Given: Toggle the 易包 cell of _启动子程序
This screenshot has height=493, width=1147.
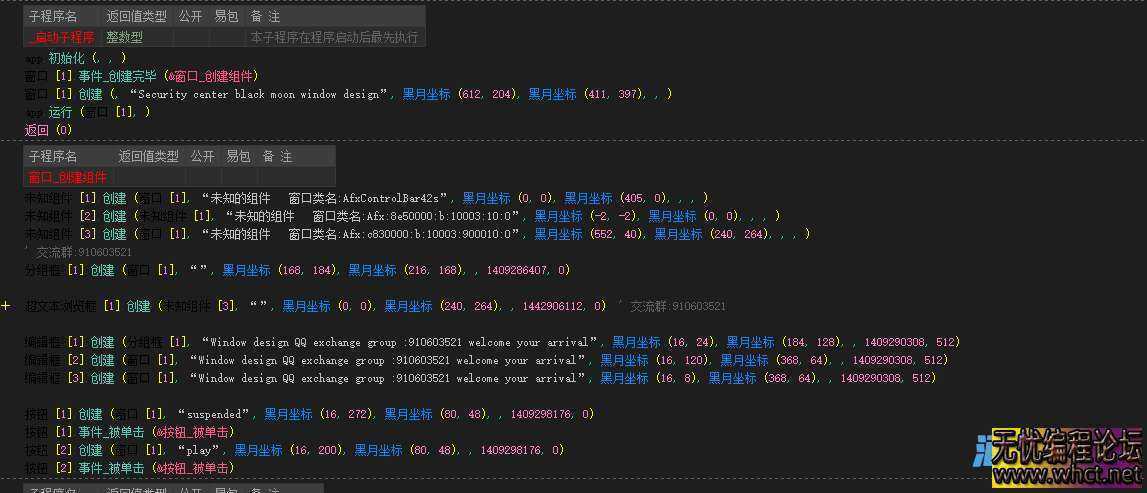Looking at the screenshot, I should [226, 37].
